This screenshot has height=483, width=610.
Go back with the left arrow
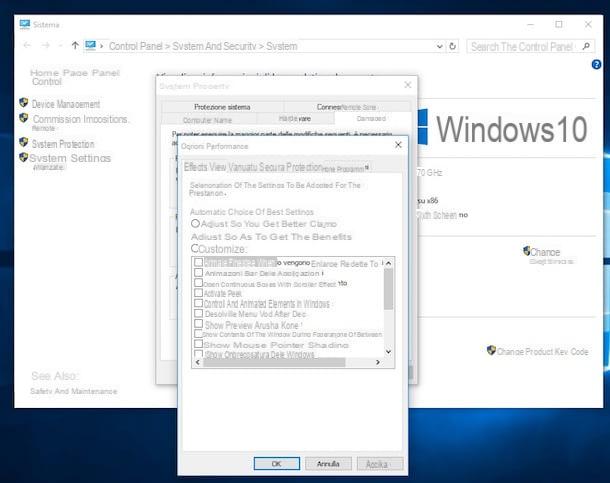(x=27, y=46)
